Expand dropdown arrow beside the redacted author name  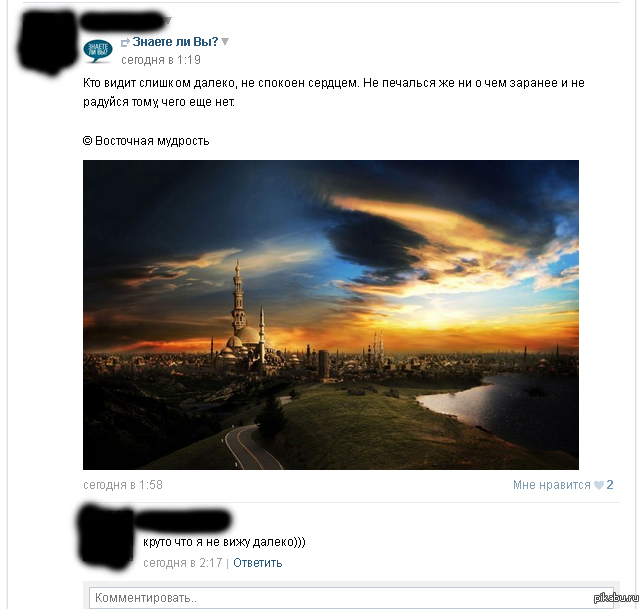coord(168,20)
